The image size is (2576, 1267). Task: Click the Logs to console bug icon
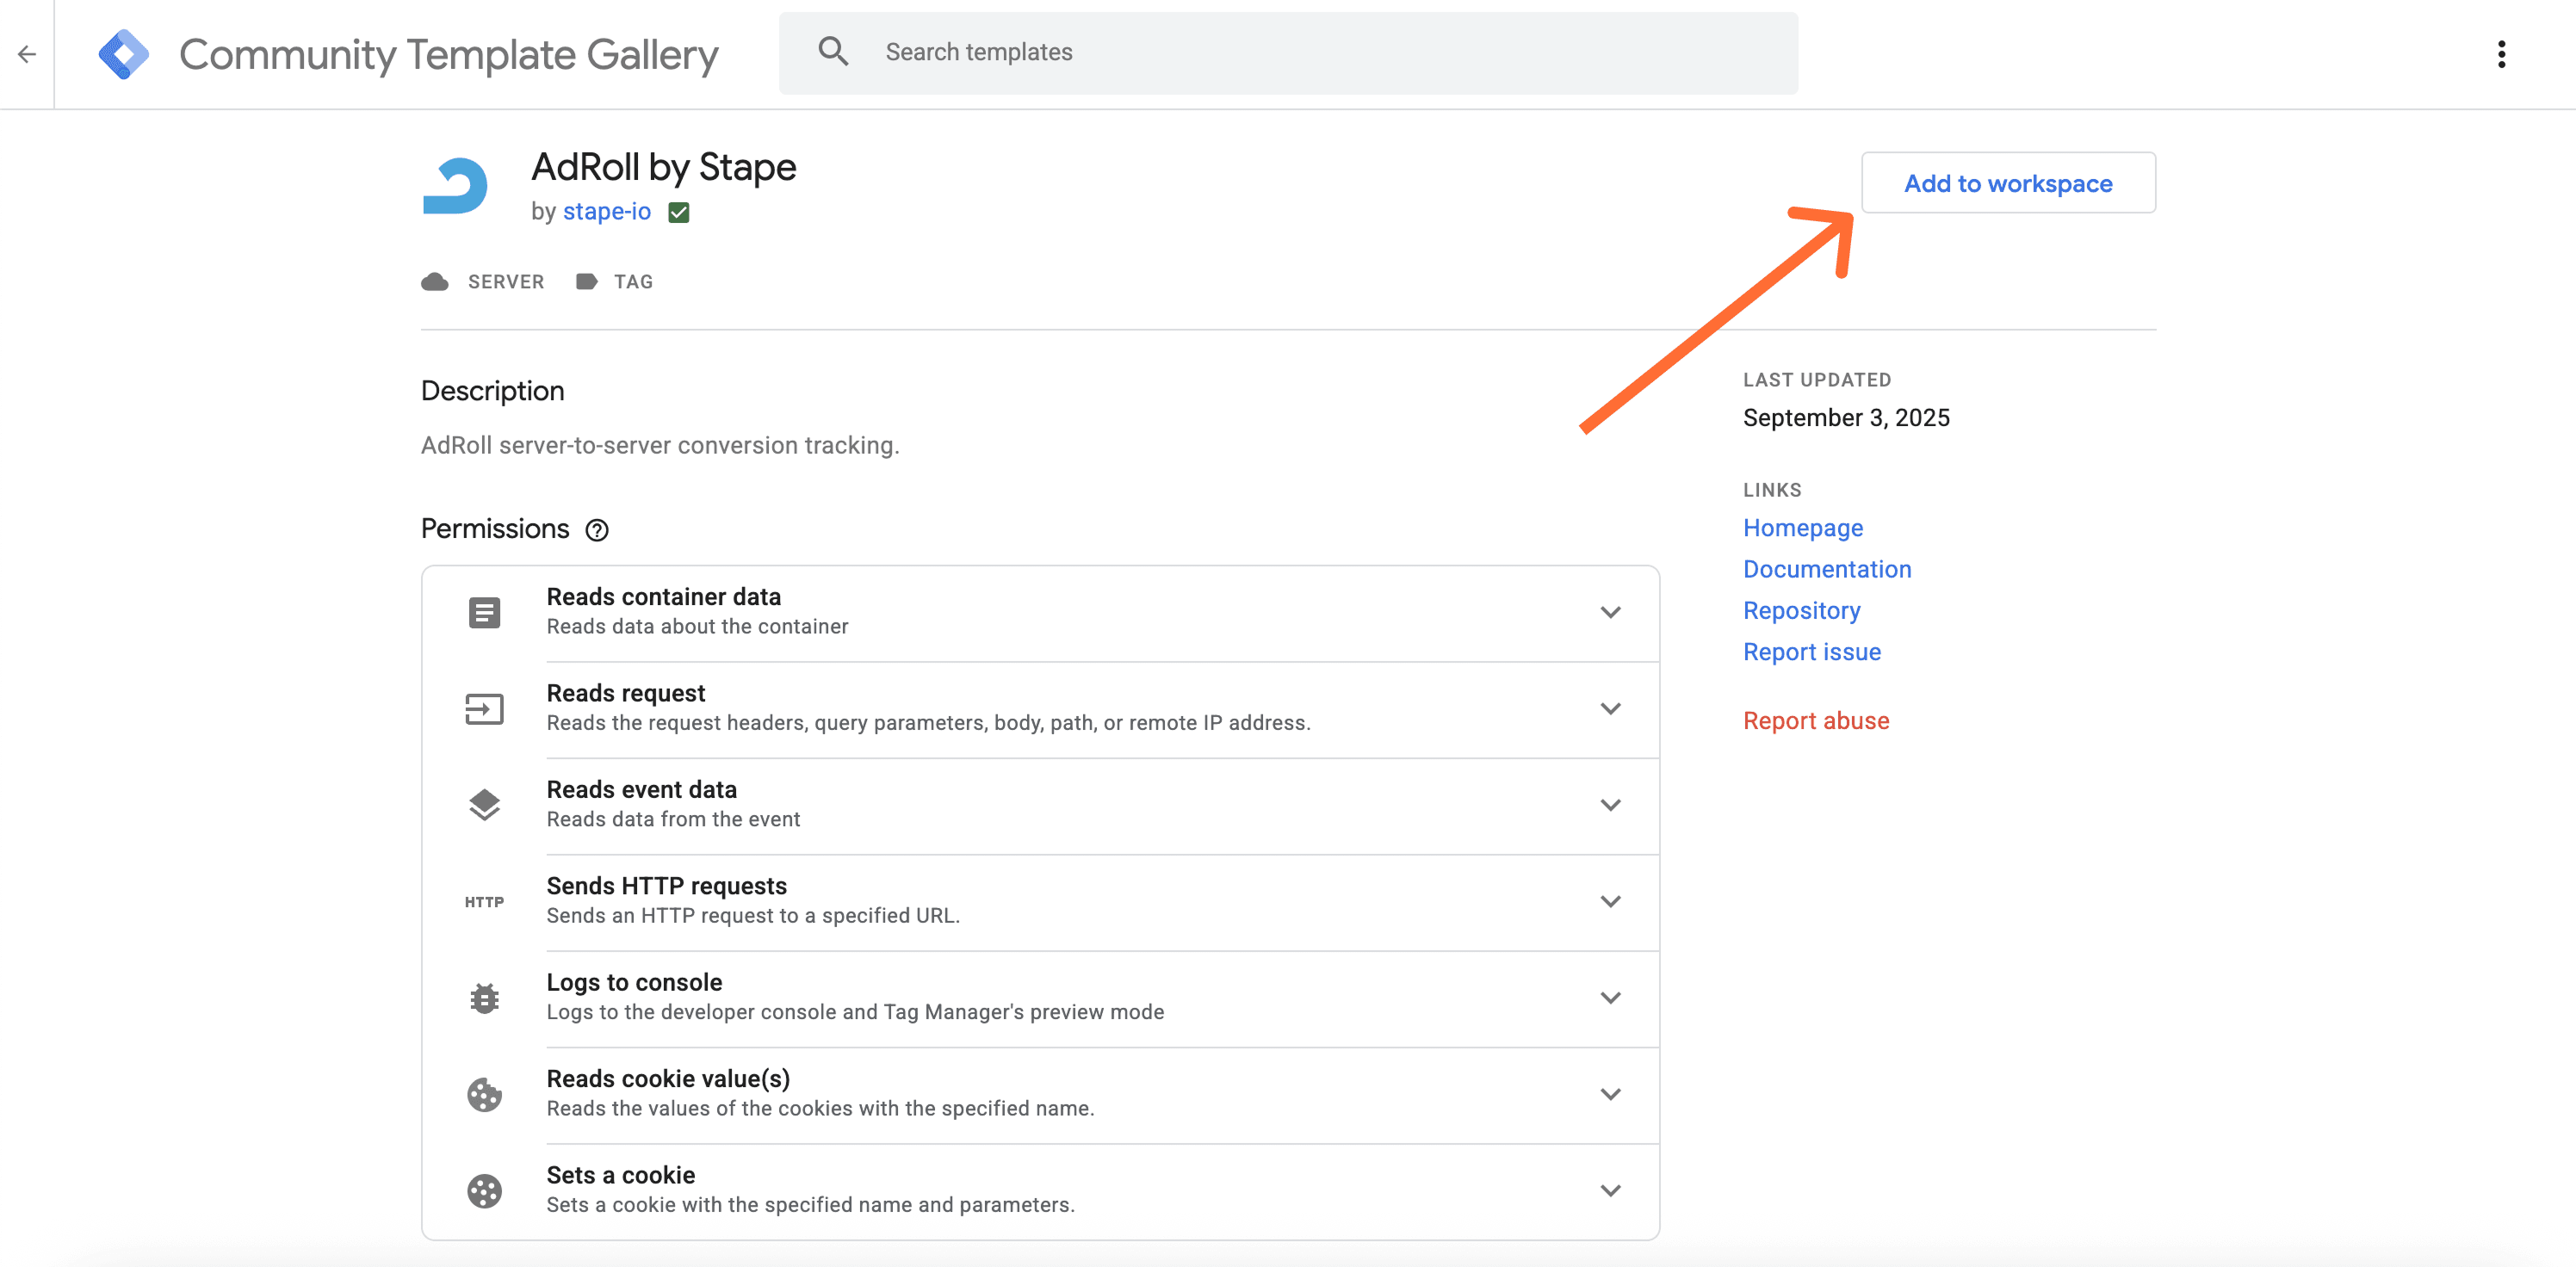coord(485,998)
